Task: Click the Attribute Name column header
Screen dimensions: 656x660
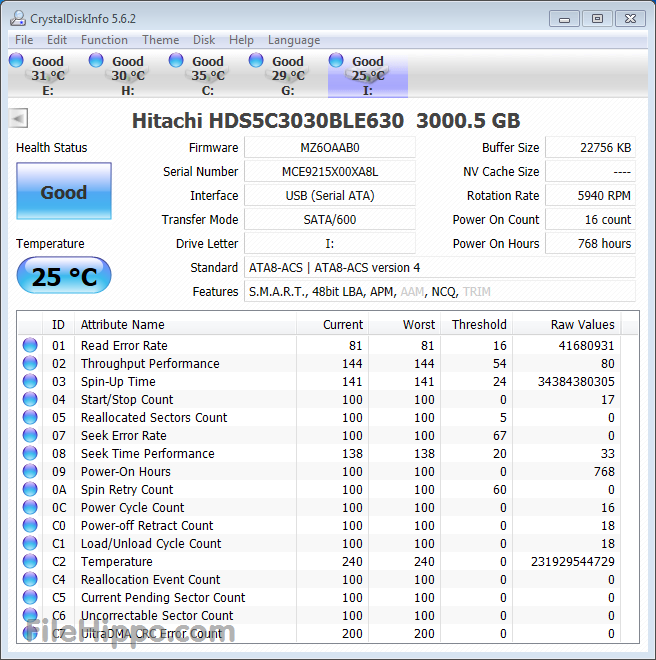Action: (185, 325)
